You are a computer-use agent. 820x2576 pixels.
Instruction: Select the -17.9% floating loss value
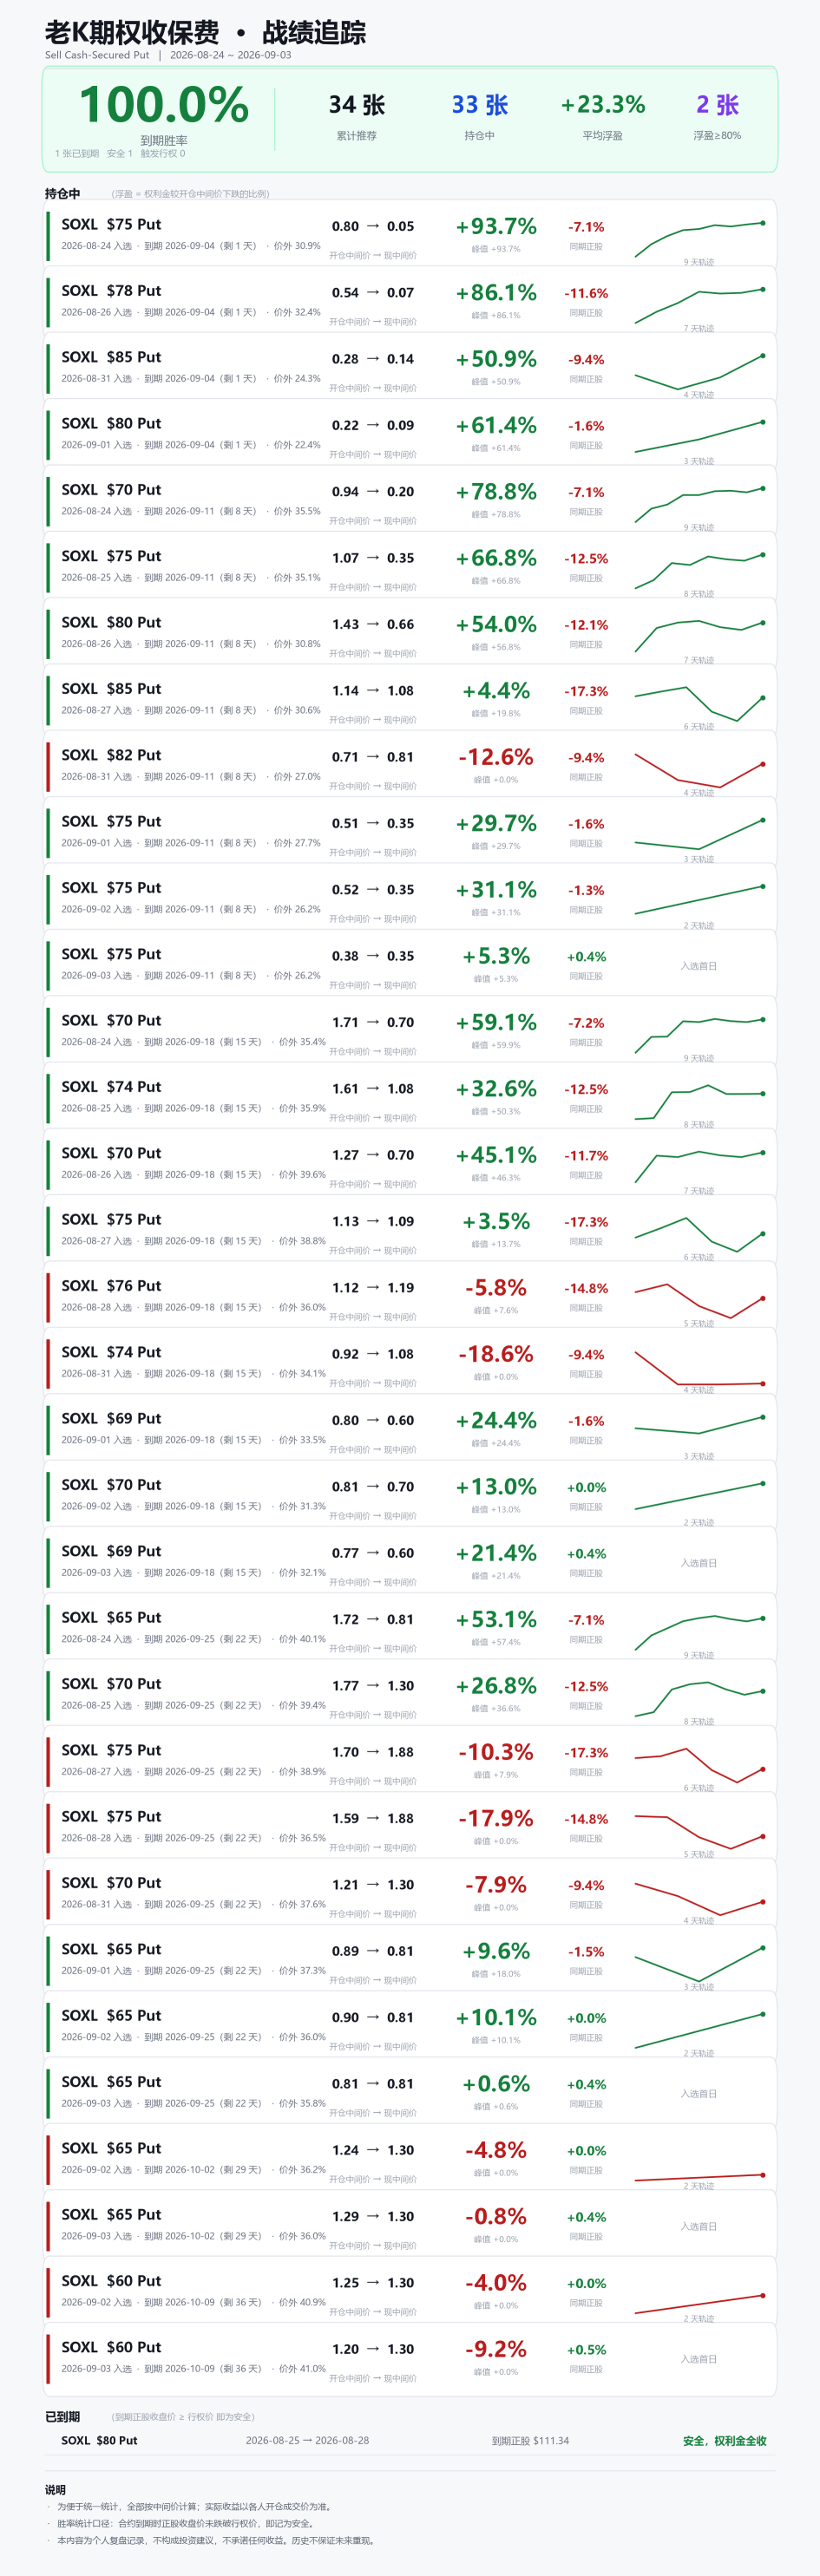point(496,1818)
